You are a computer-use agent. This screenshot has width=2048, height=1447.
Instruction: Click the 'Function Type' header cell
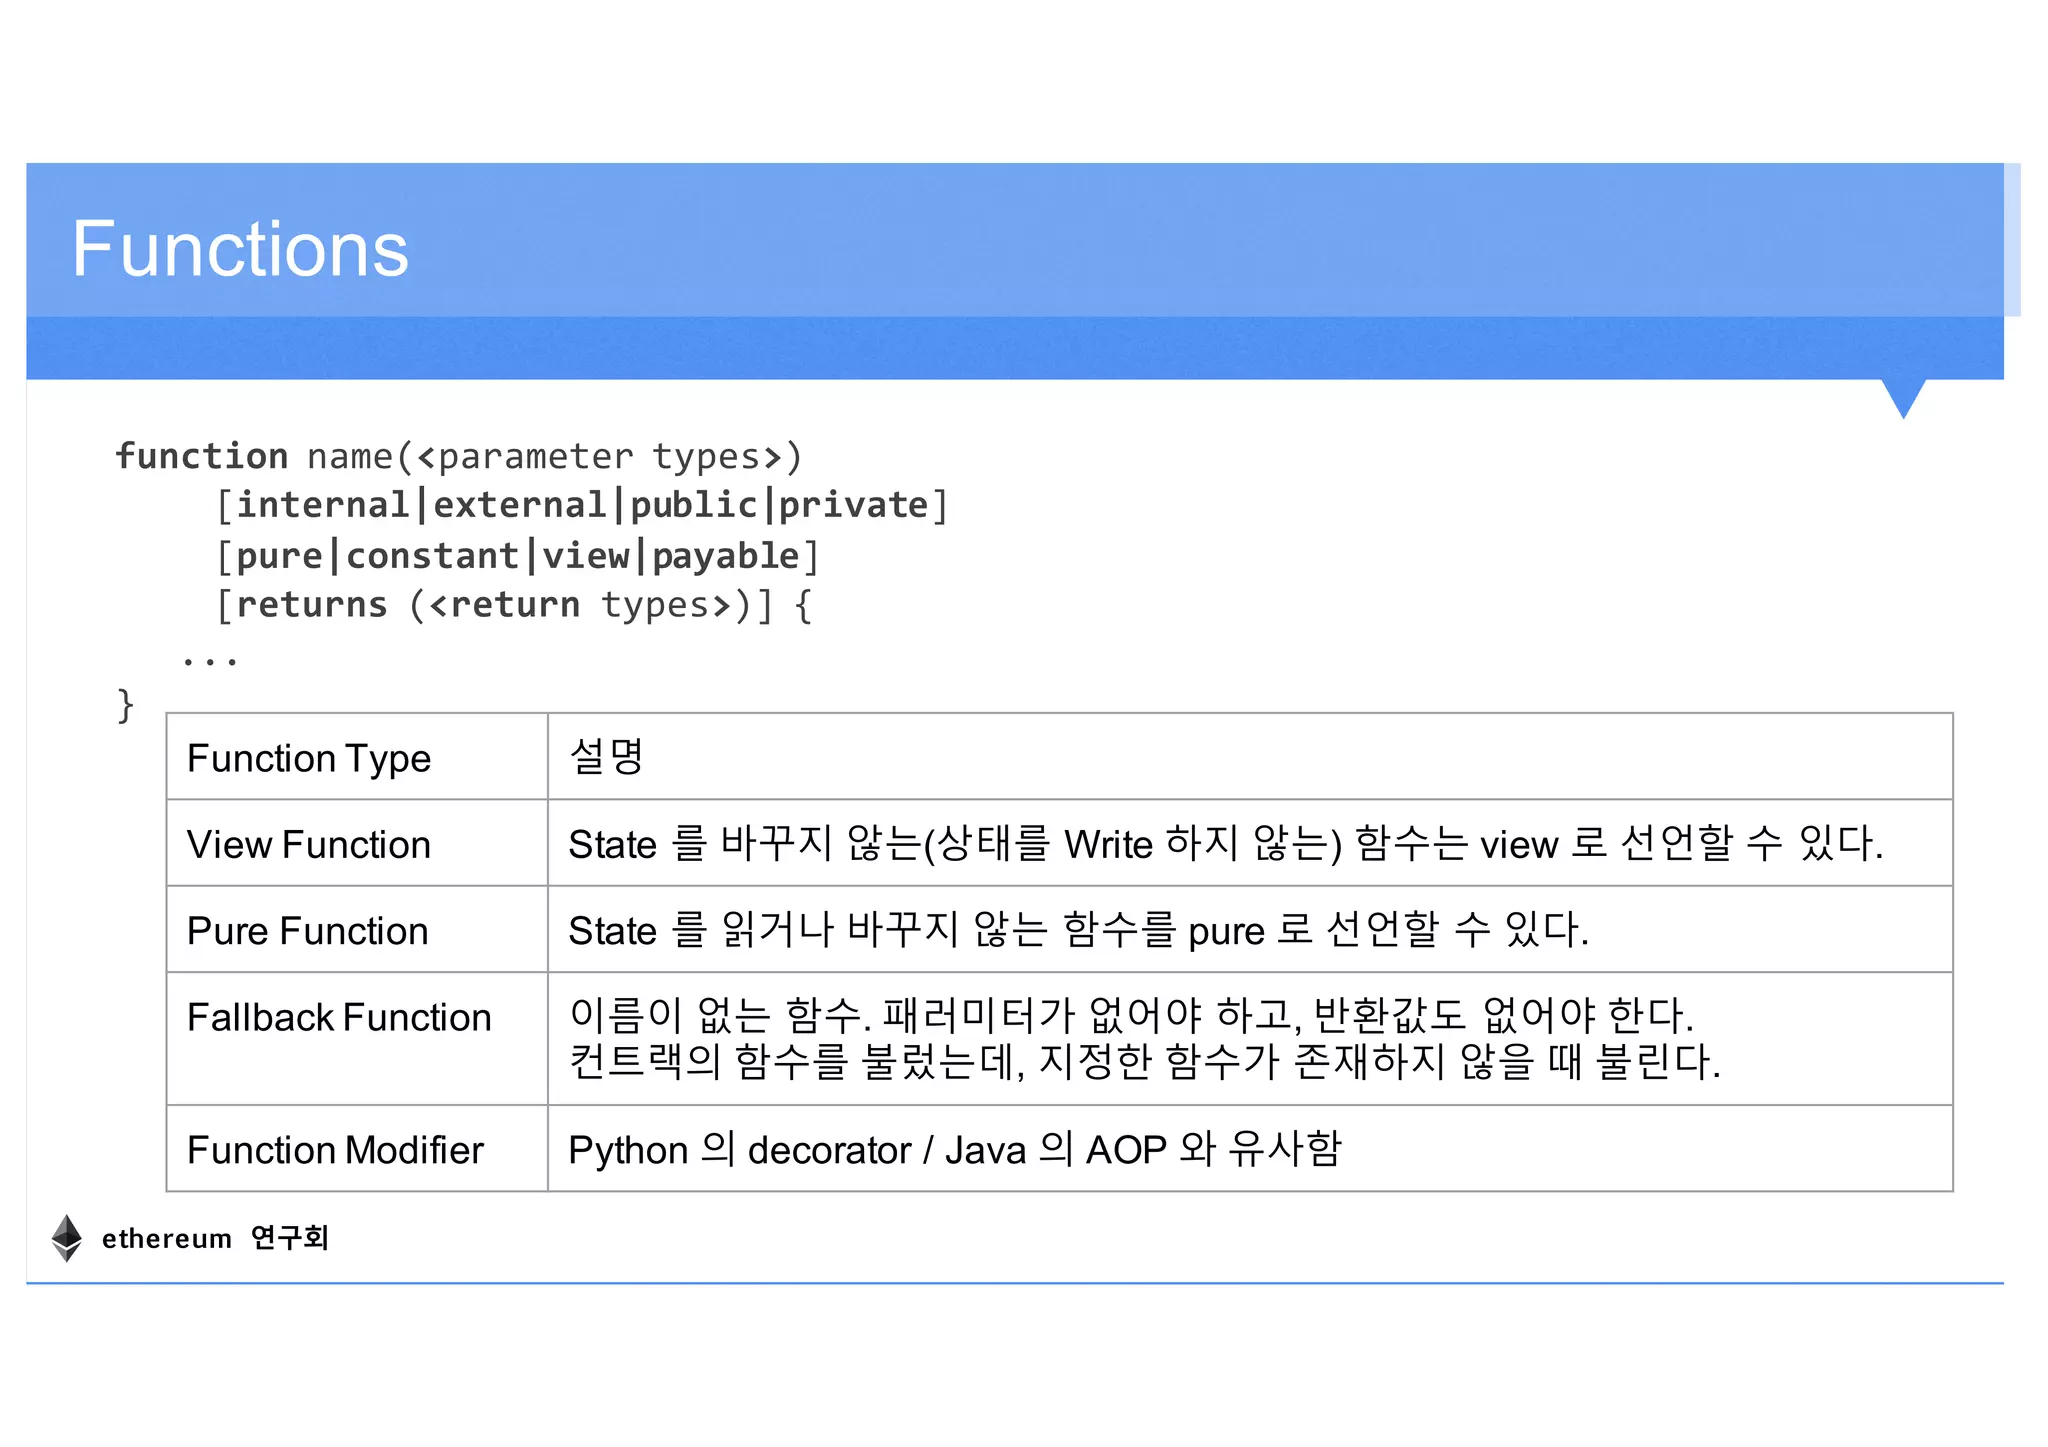[x=357, y=757]
